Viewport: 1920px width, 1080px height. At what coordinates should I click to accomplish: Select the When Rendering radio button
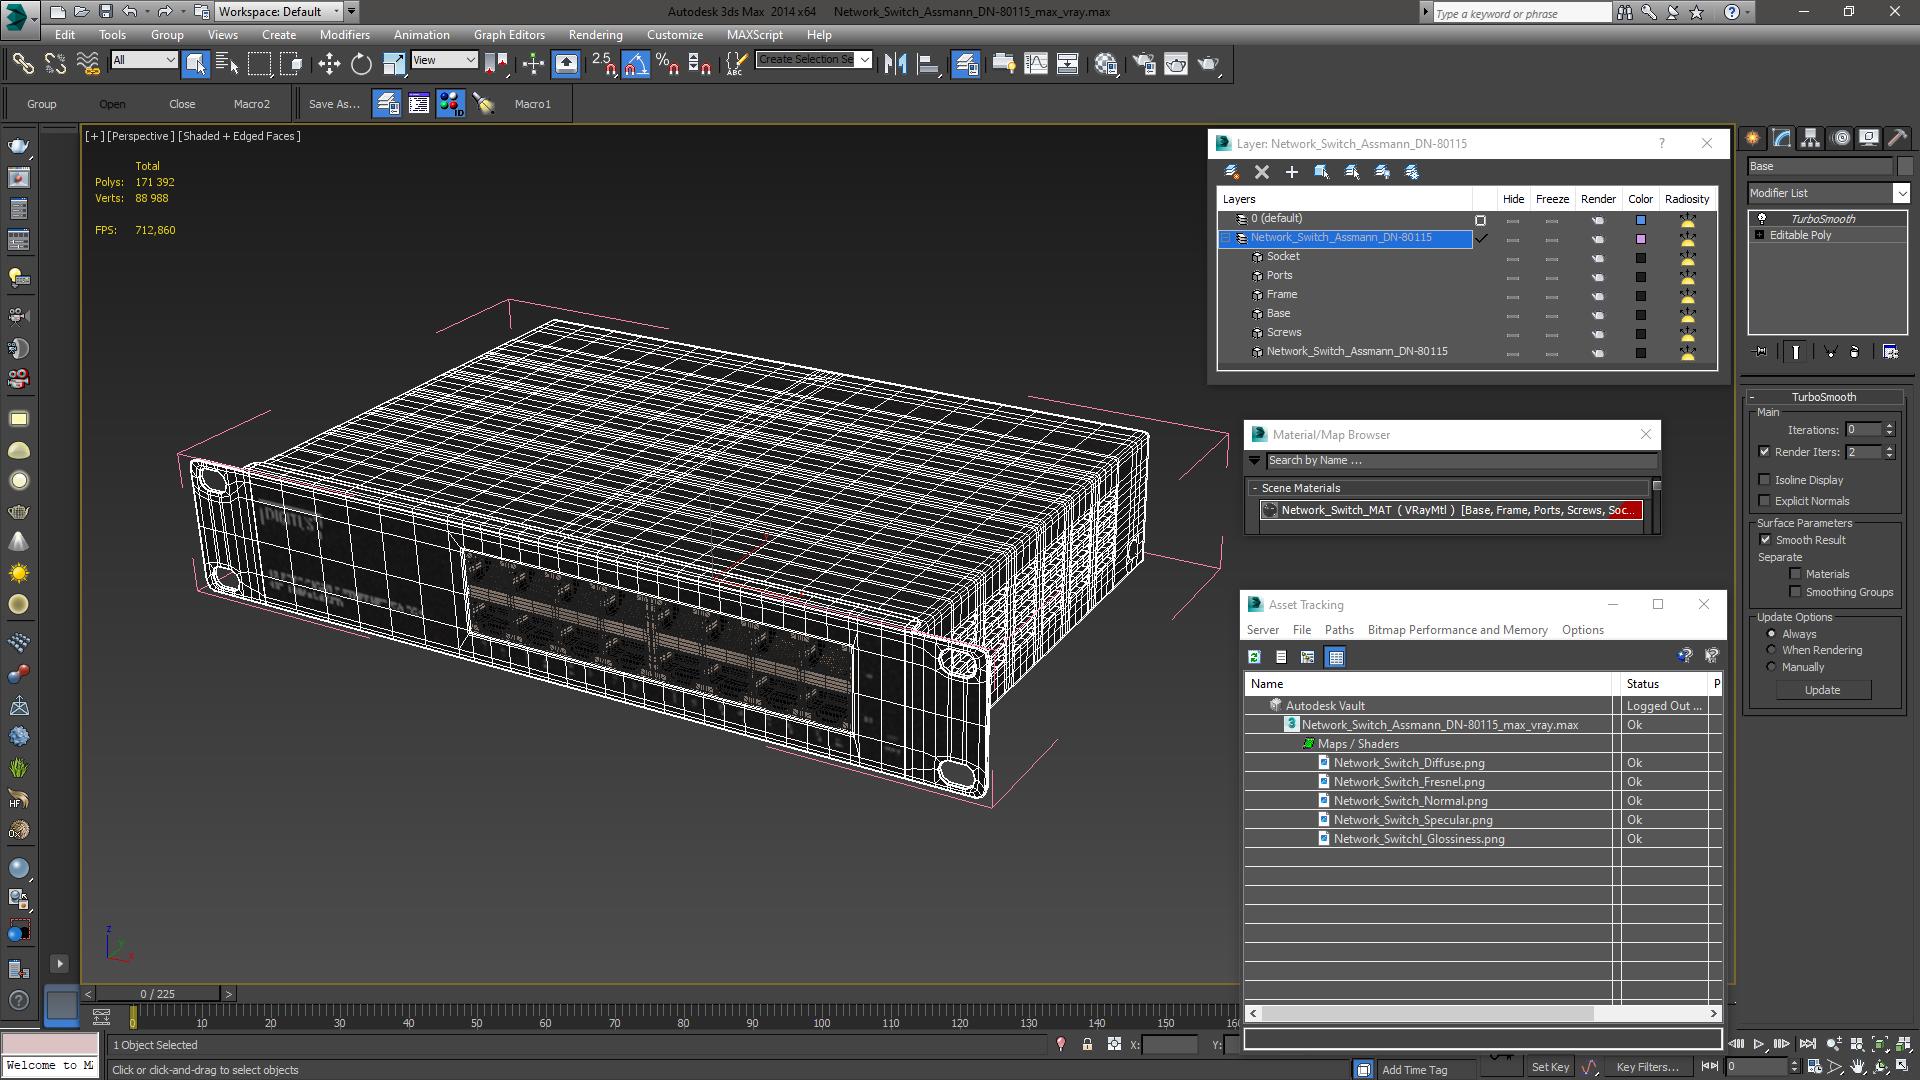click(1772, 650)
